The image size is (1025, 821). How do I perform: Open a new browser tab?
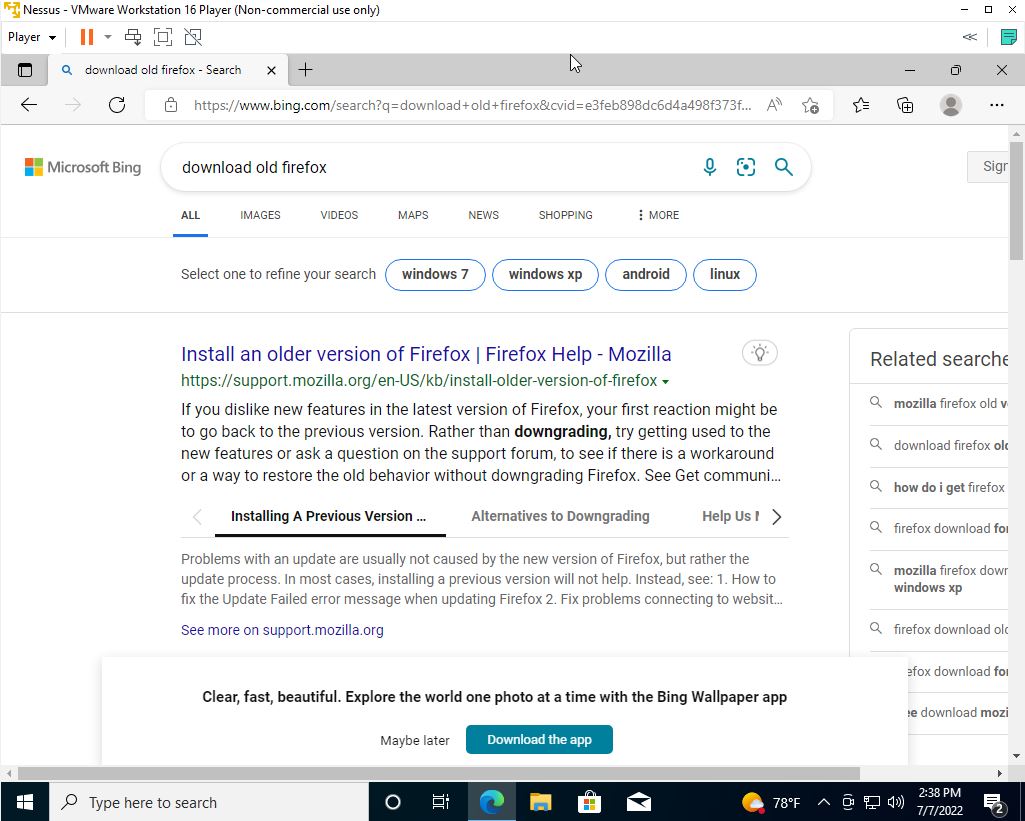pos(305,70)
